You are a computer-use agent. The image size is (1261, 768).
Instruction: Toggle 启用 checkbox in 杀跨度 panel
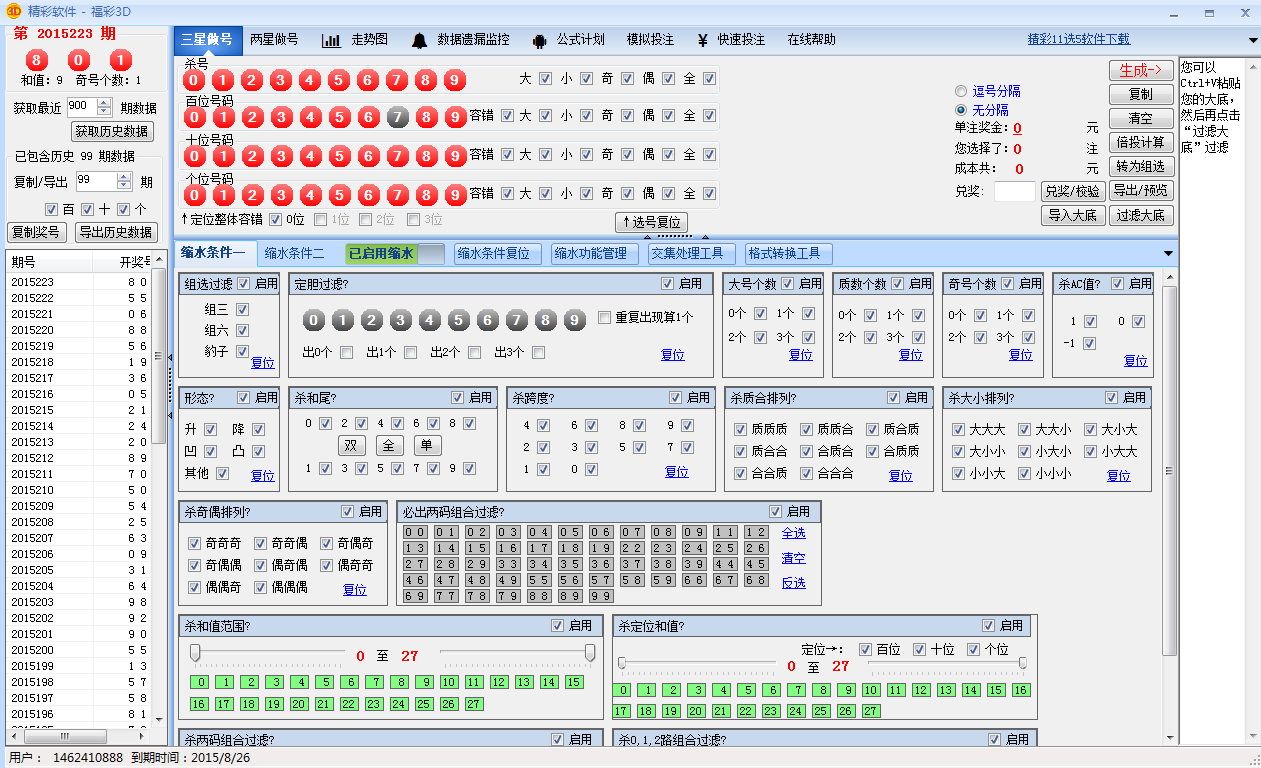(x=676, y=398)
